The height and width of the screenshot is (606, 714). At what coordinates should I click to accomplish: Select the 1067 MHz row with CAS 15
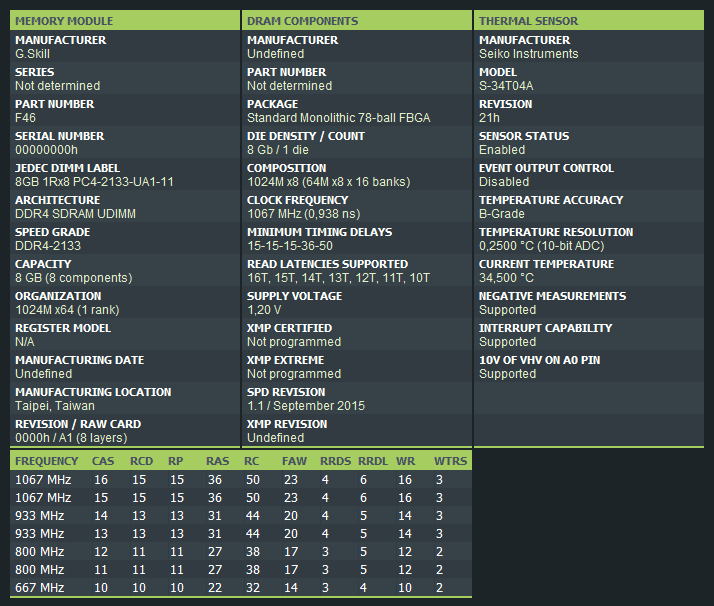[x=241, y=498]
